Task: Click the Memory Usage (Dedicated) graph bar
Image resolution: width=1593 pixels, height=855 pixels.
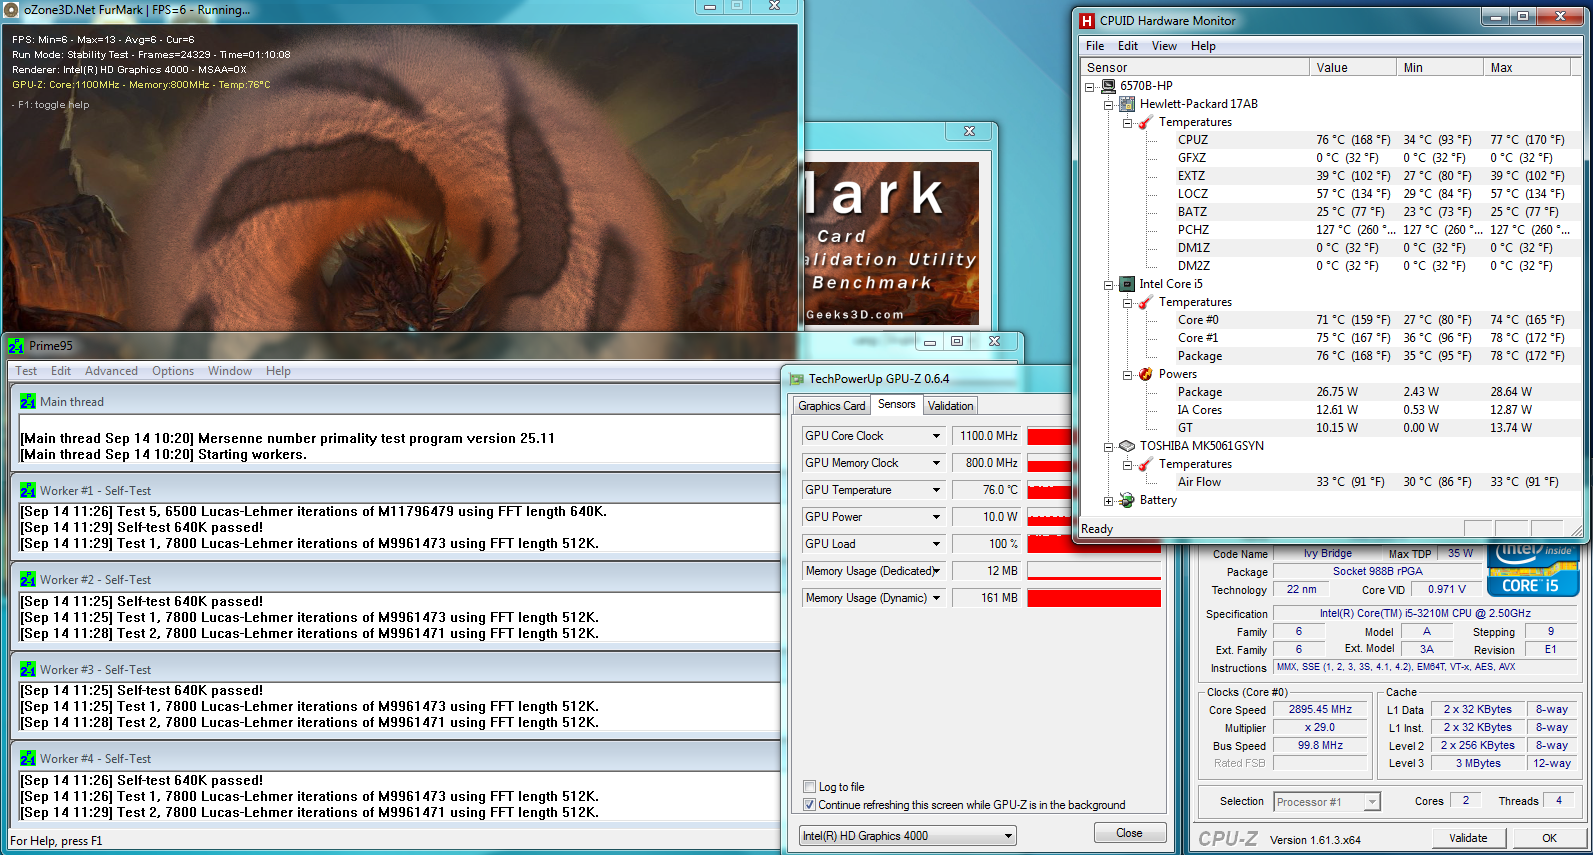Action: tap(1094, 571)
